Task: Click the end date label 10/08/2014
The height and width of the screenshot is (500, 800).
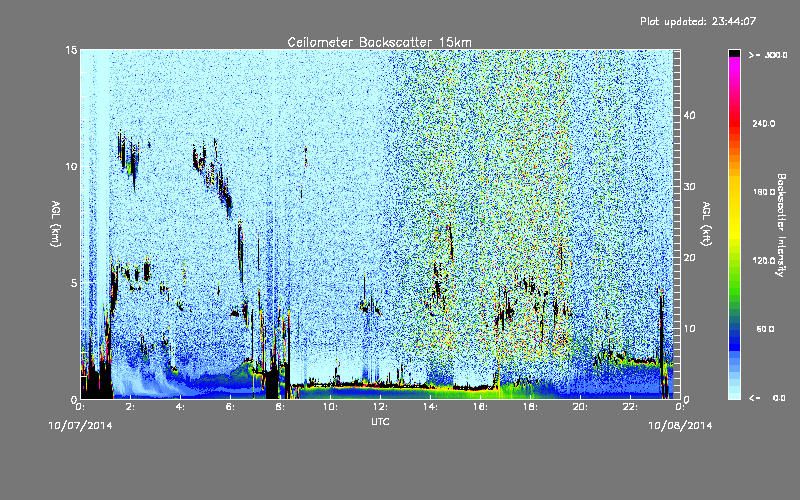Action: point(680,426)
